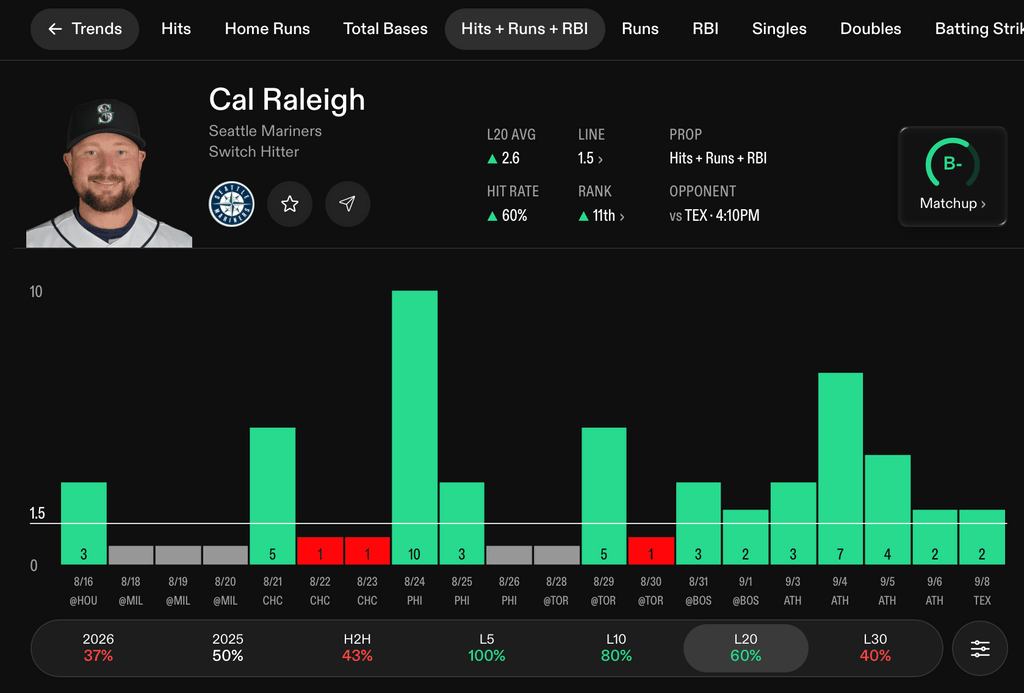This screenshot has width=1024, height=693.
Task: Select the H2H split 43%
Action: [357, 647]
